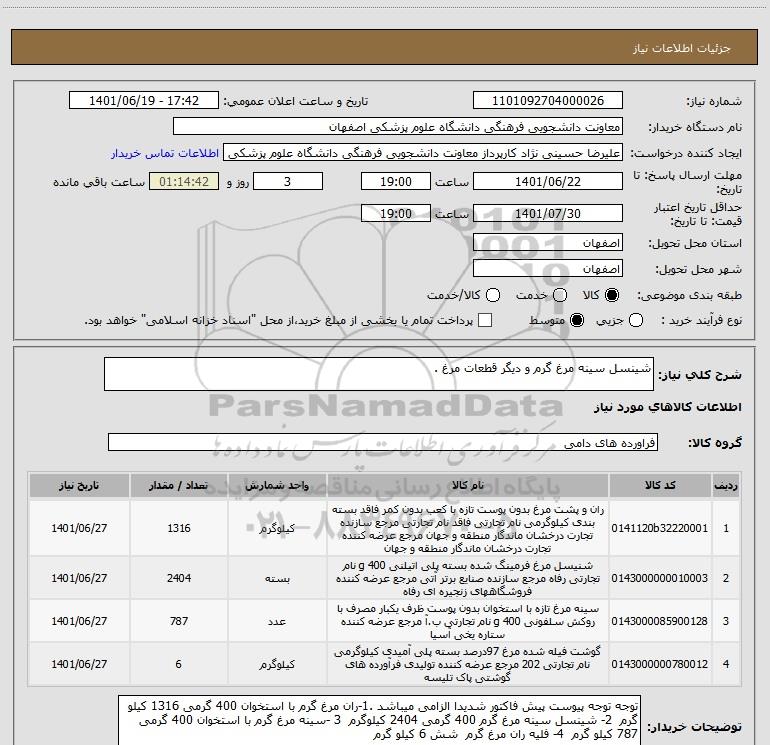Click row 4 product name گوشت فیله شده مرغ
Viewport: 770px width, 745px height.
click(x=468, y=664)
